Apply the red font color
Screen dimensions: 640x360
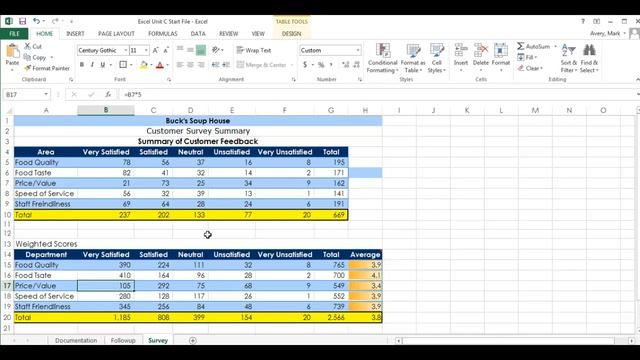[x=160, y=65]
